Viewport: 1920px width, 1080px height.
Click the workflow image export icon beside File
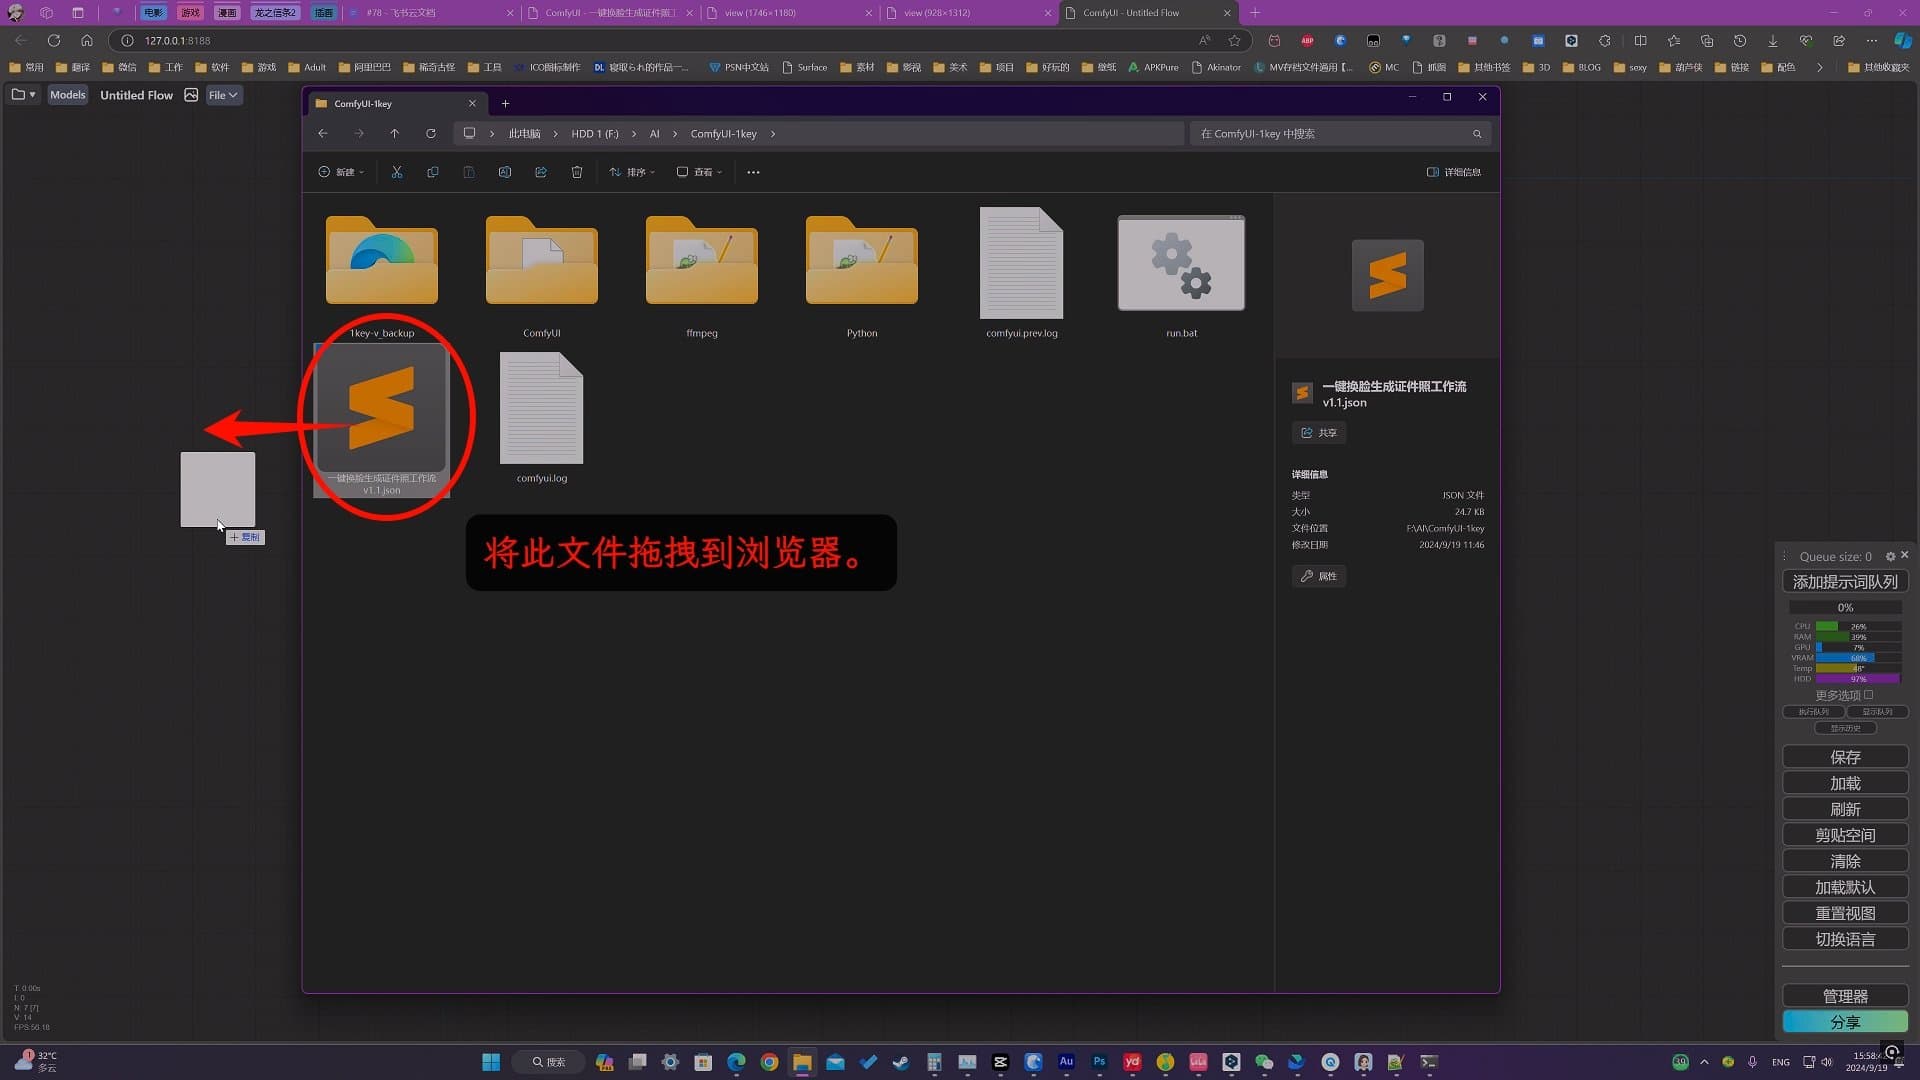(191, 95)
